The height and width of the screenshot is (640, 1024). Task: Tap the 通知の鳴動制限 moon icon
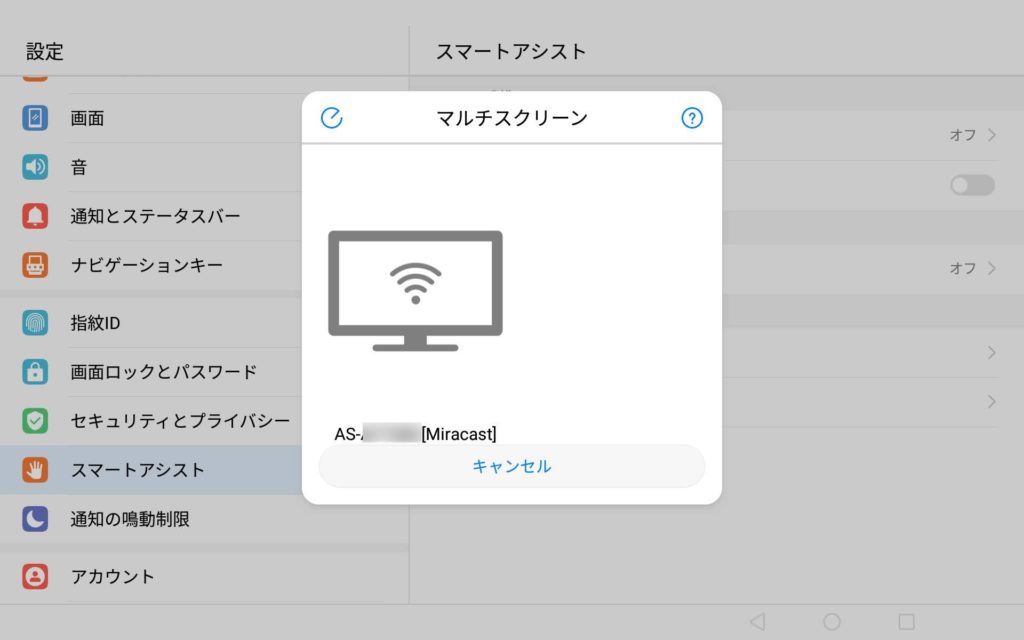pyautogui.click(x=35, y=519)
